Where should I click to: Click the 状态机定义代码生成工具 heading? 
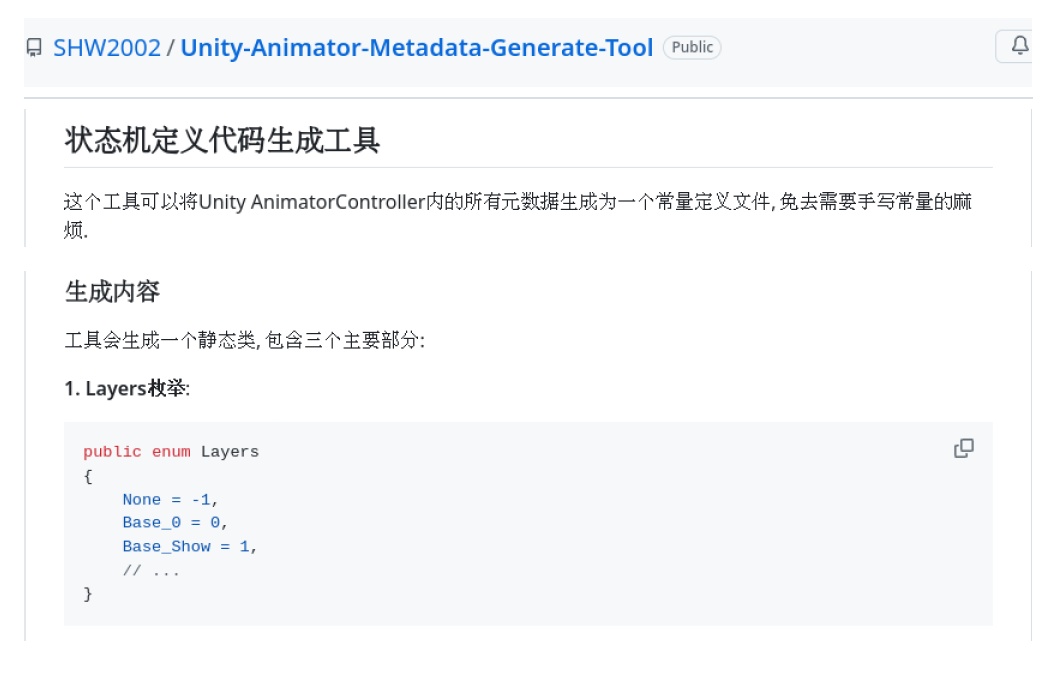click(x=222, y=141)
